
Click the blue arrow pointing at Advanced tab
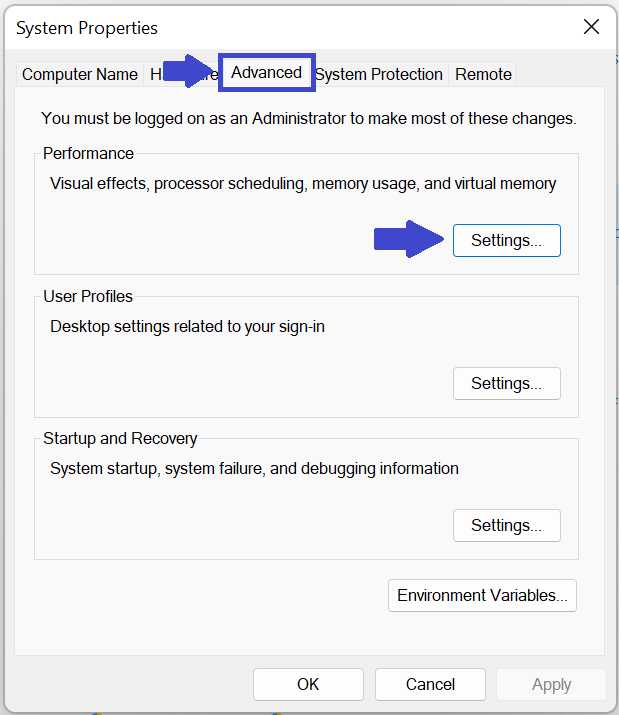coord(190,72)
